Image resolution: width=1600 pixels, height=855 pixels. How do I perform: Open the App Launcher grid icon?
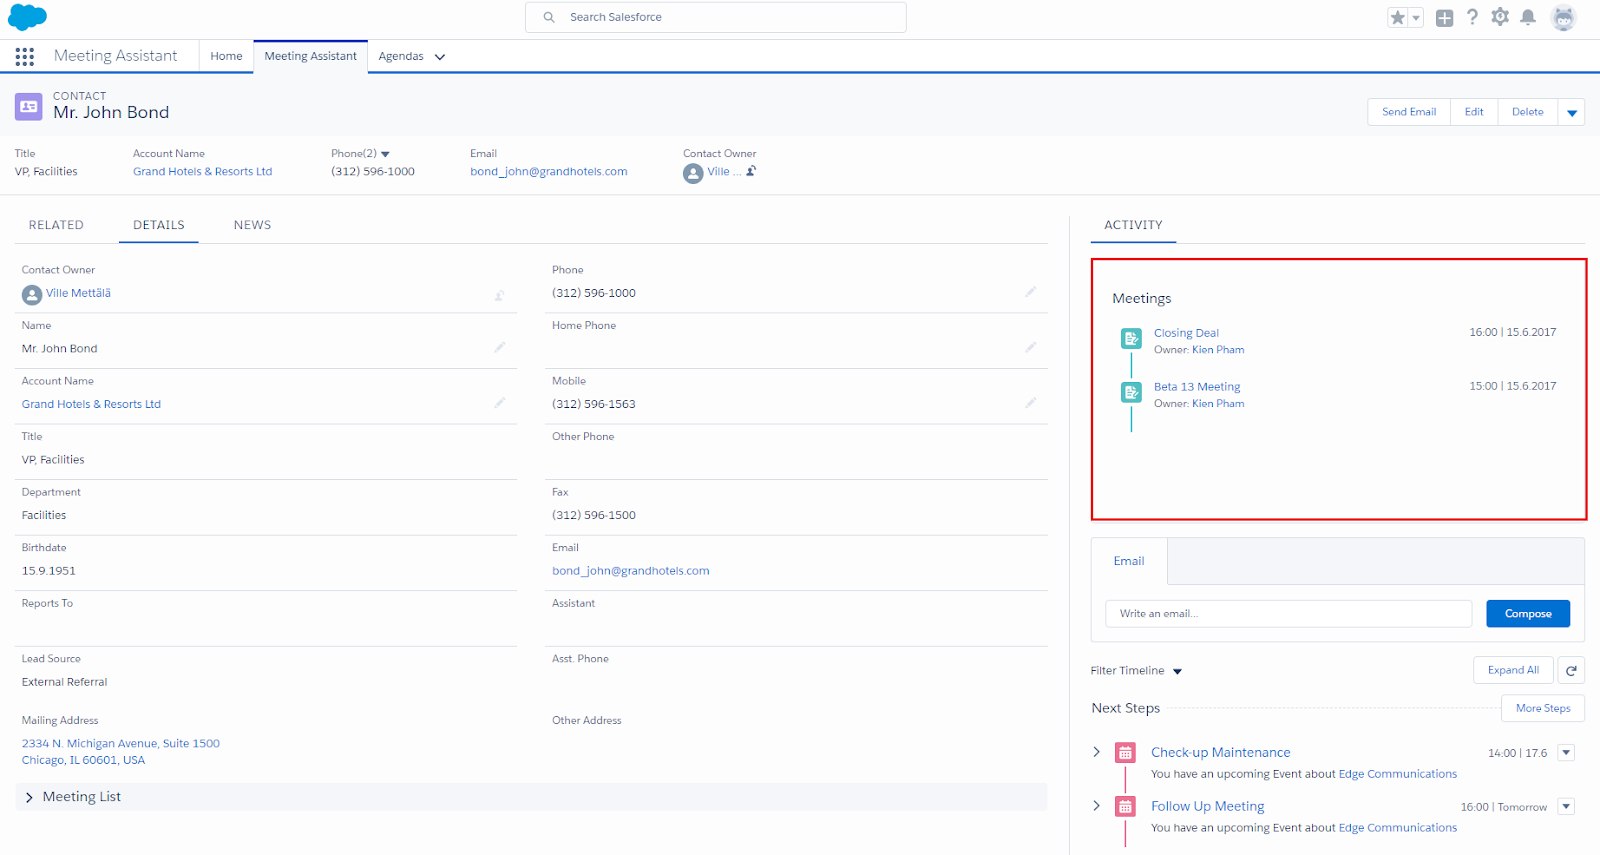[x=25, y=57]
